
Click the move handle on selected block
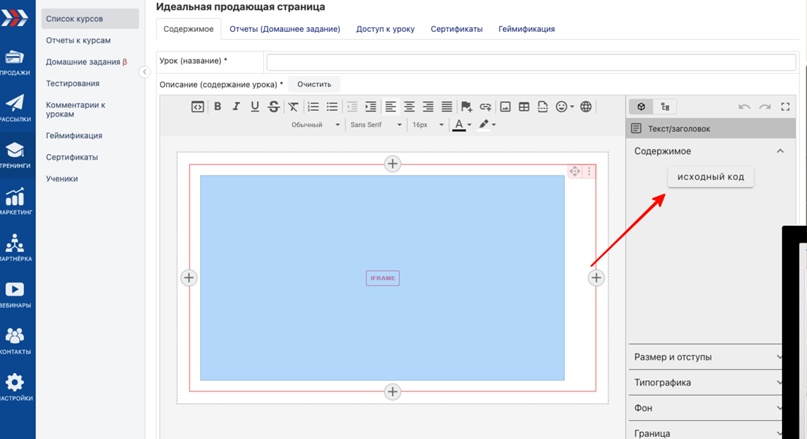(575, 171)
